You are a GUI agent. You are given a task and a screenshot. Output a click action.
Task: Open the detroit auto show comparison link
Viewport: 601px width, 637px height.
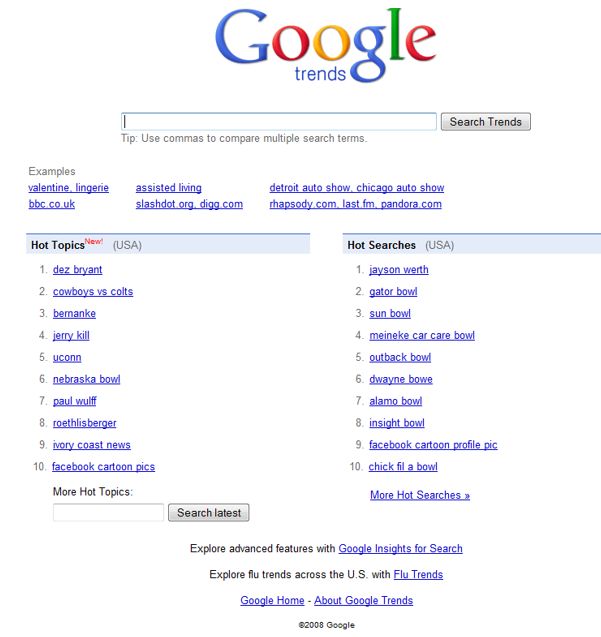coord(357,188)
